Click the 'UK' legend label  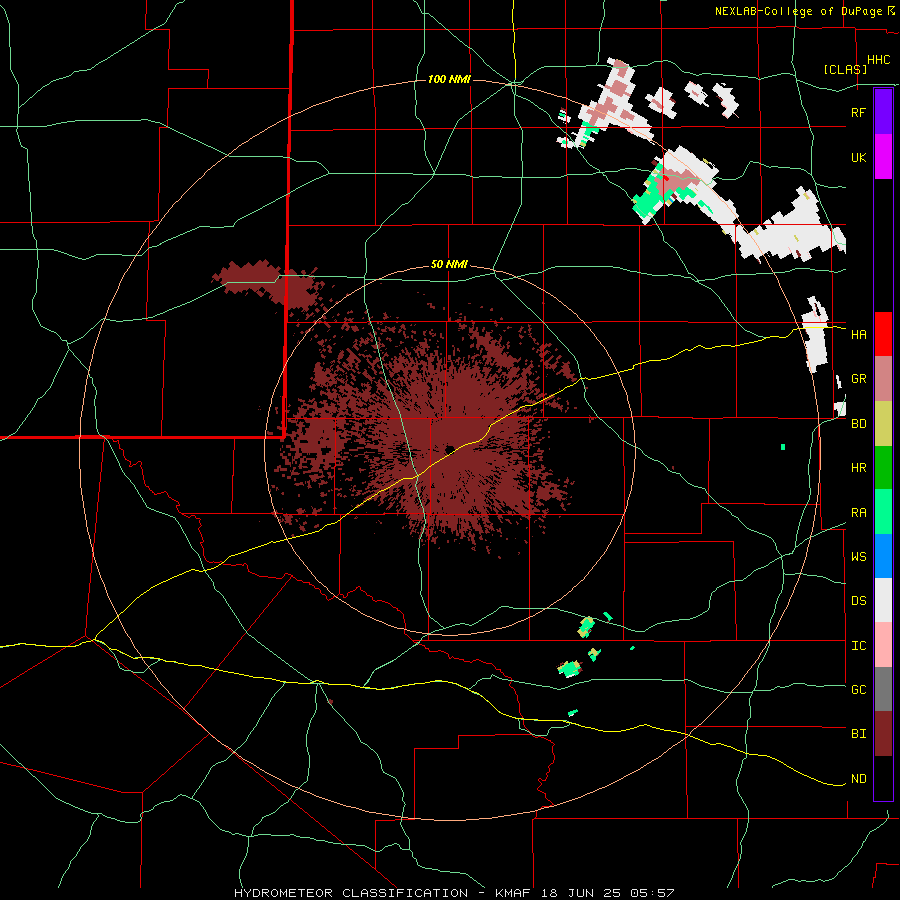858,157
